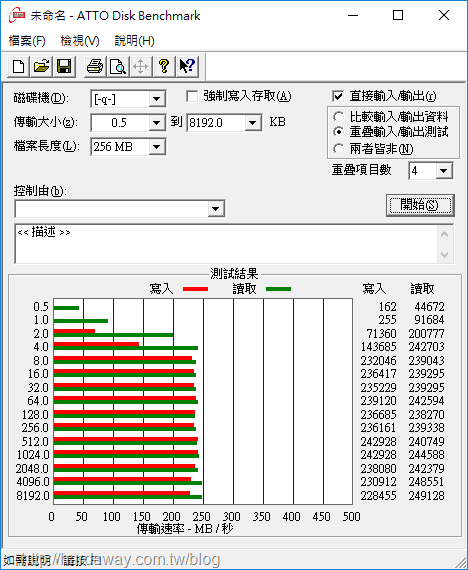Click the 傳輸速率 - MB / 秒 axis label
The image size is (468, 570).
[185, 529]
